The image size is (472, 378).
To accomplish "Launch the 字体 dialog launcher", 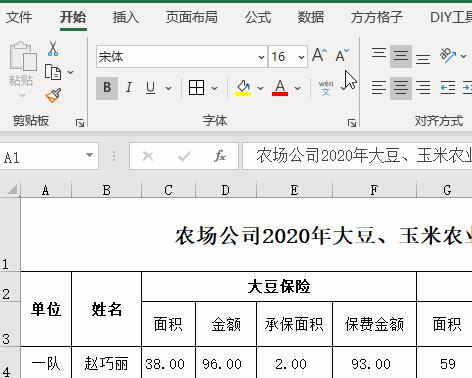I will pyautogui.click(x=352, y=123).
